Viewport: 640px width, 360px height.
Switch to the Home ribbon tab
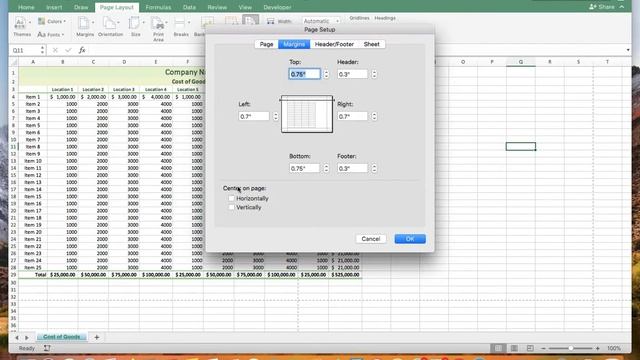26,7
